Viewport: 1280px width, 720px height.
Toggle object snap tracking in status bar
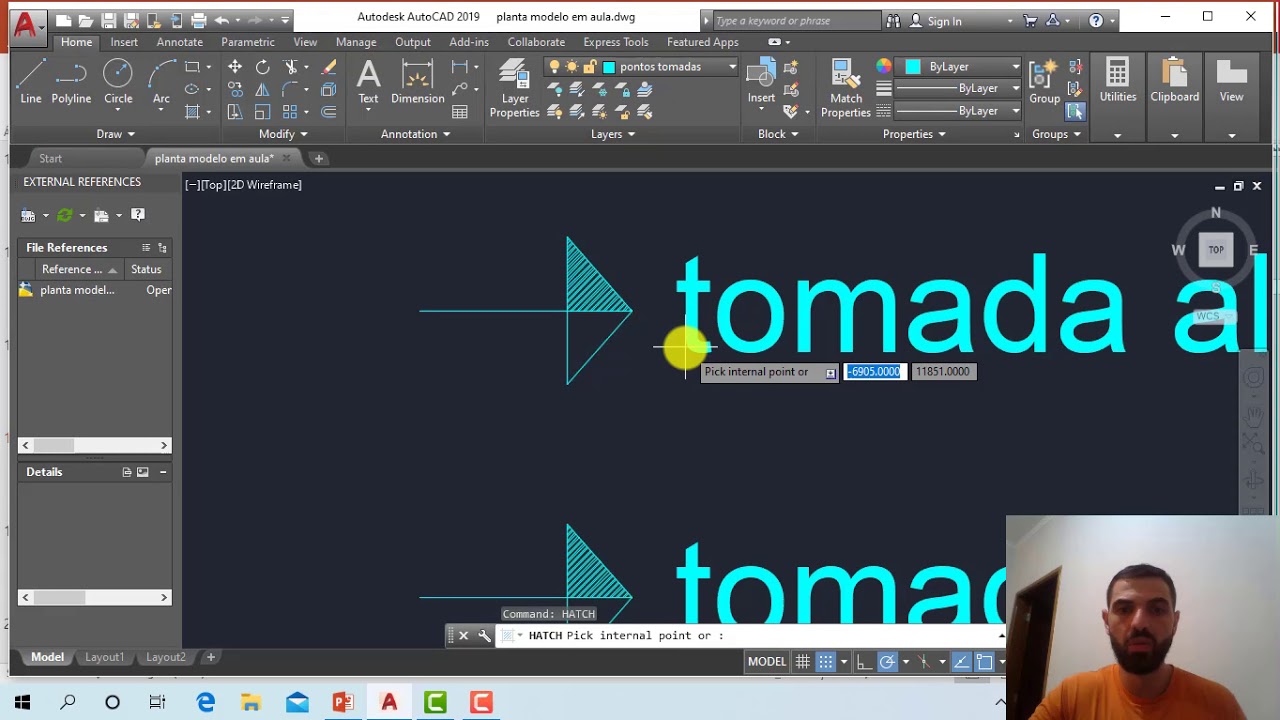961,661
